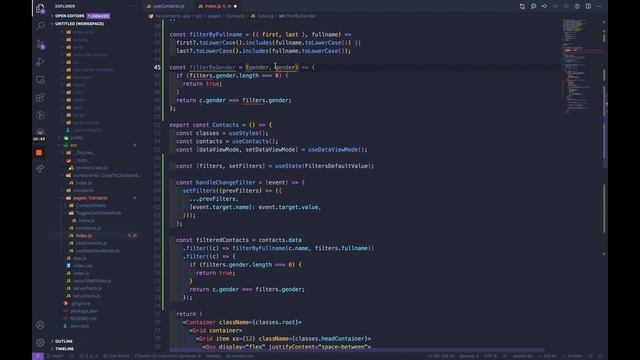
Task: Open App.js in the file tree
Action: (x=80, y=258)
